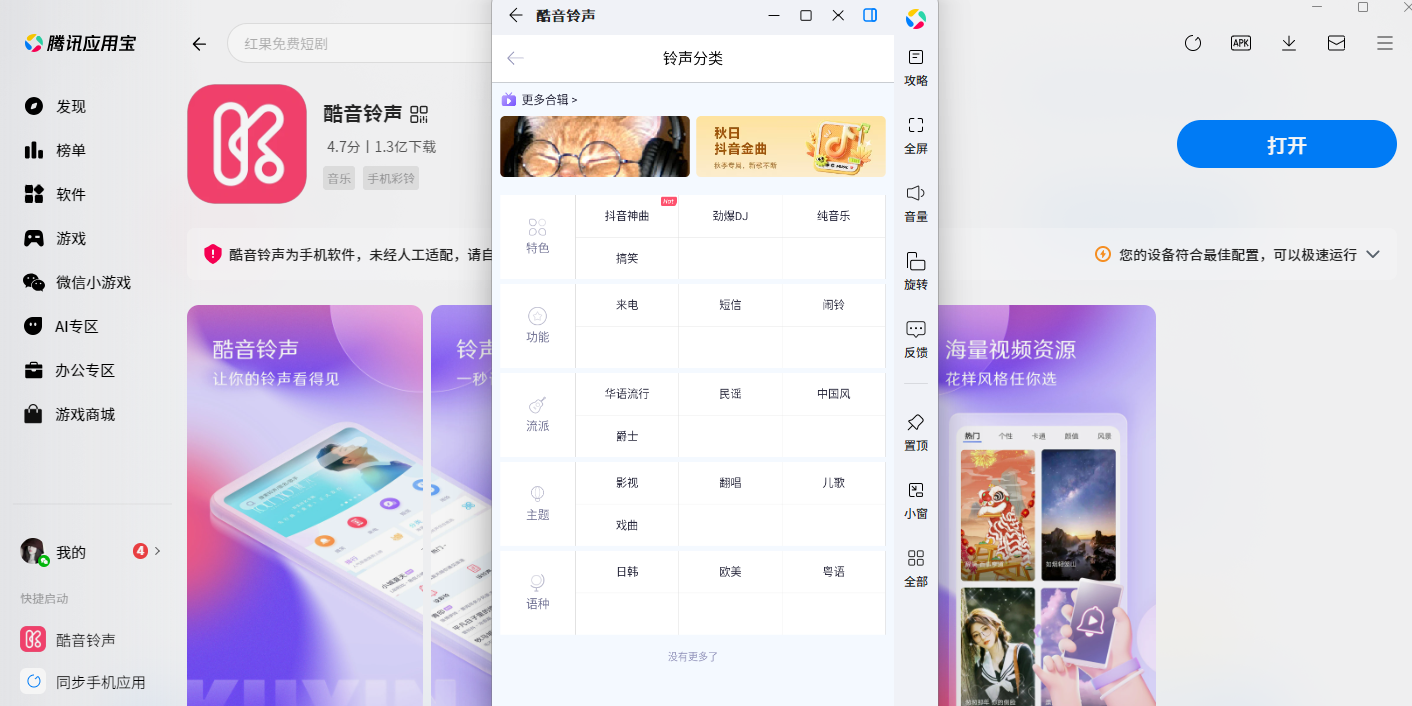Click the QR code icon beside 酷音铃声 title

tap(419, 114)
